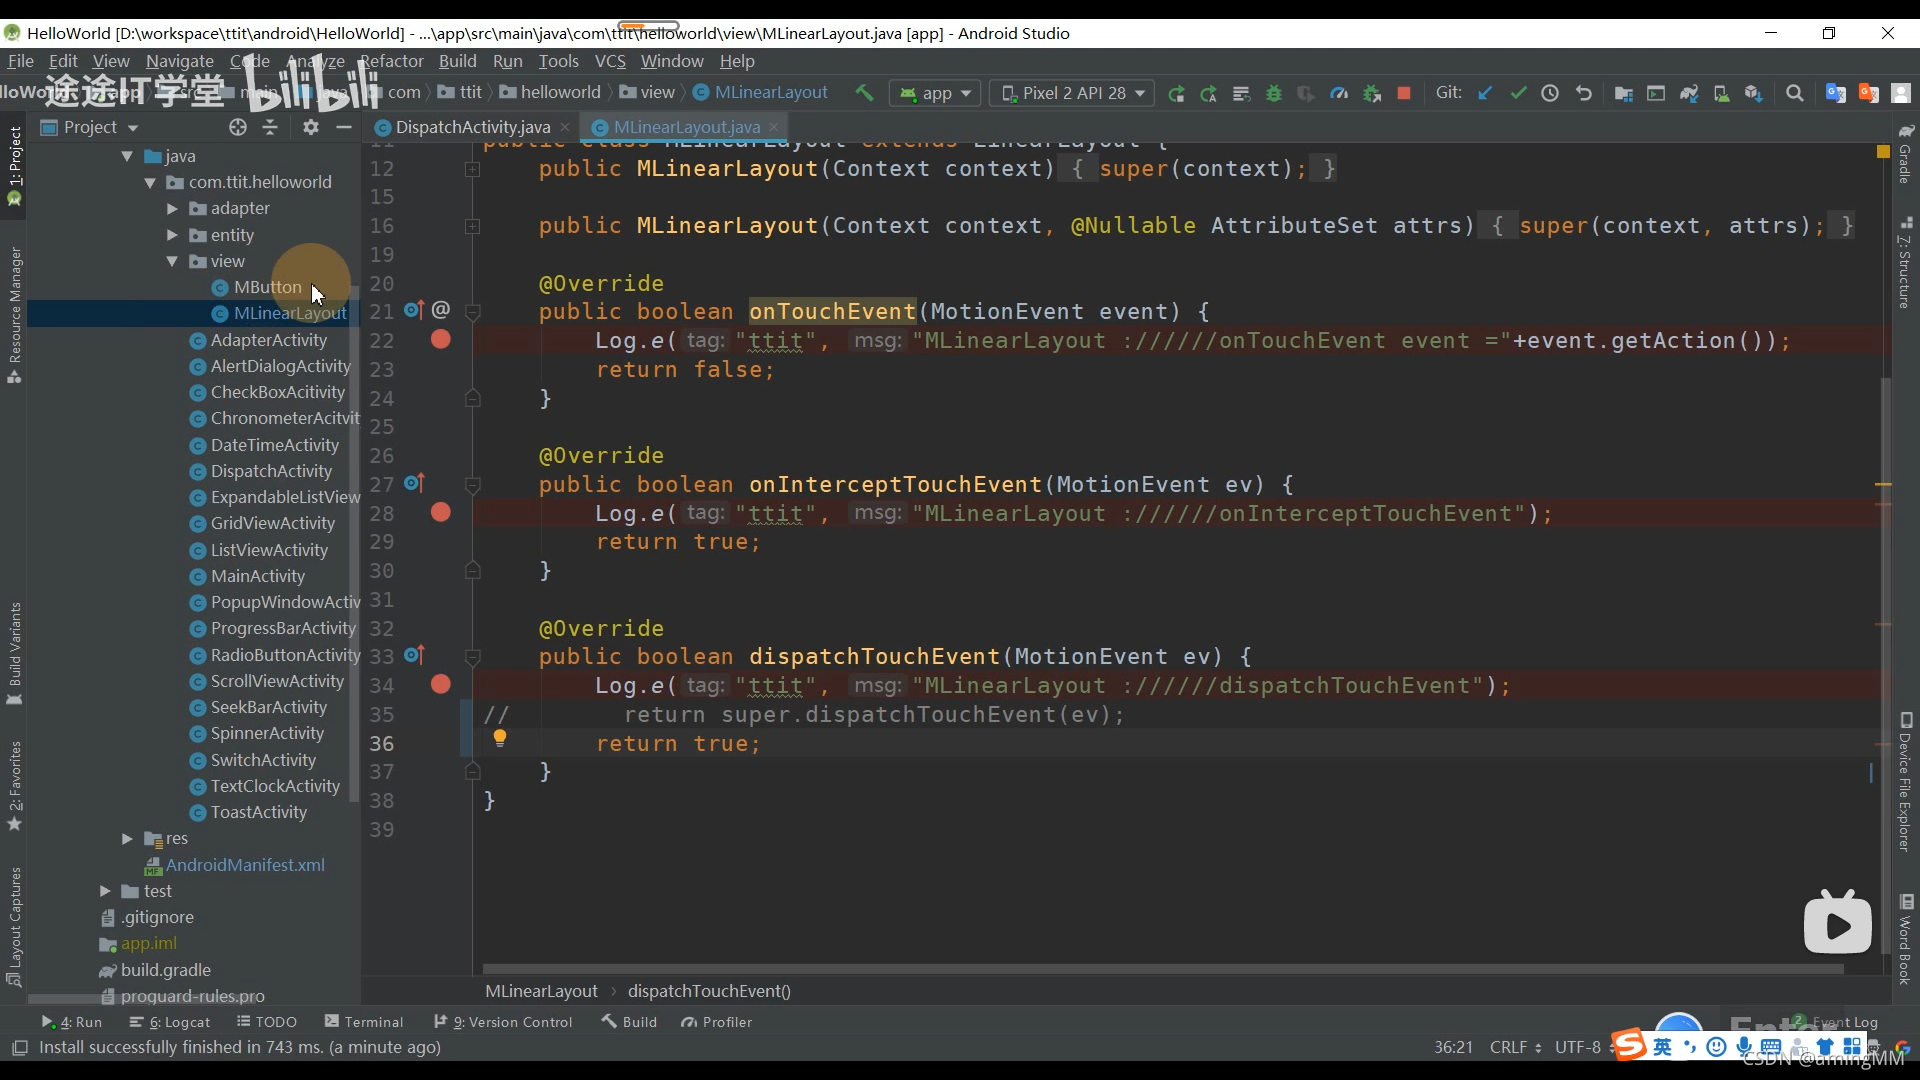Open the Terminal tool window
Image resolution: width=1920 pixels, height=1080 pixels.
point(364,1022)
